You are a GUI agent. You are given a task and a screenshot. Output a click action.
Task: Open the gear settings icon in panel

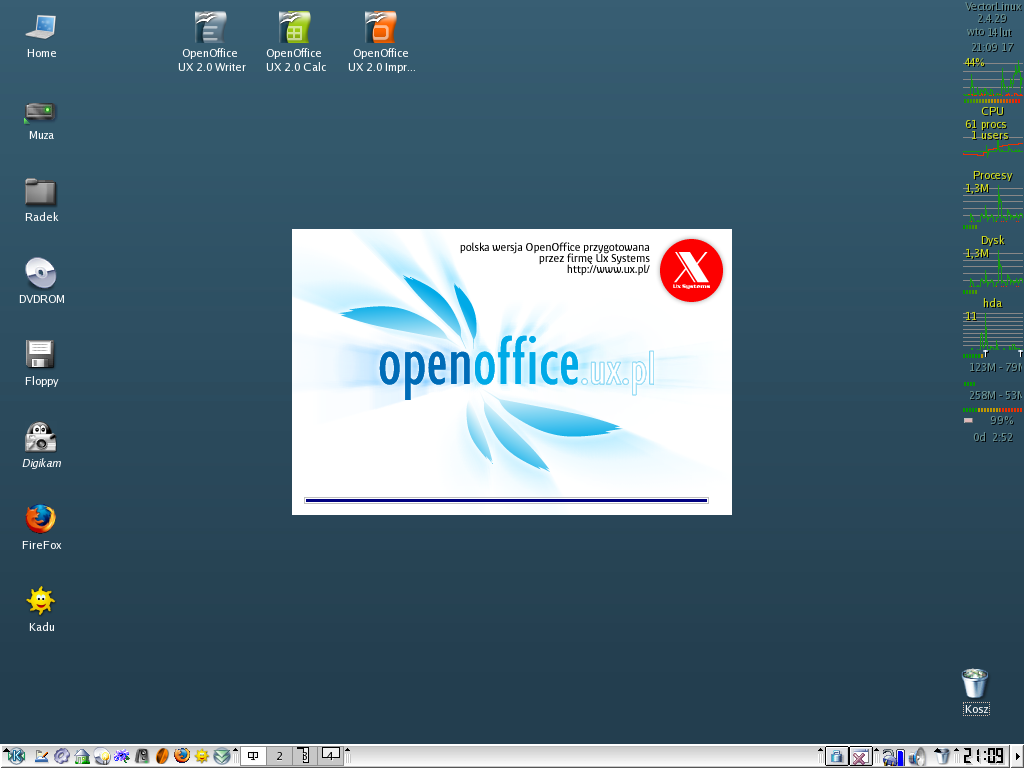[62, 756]
